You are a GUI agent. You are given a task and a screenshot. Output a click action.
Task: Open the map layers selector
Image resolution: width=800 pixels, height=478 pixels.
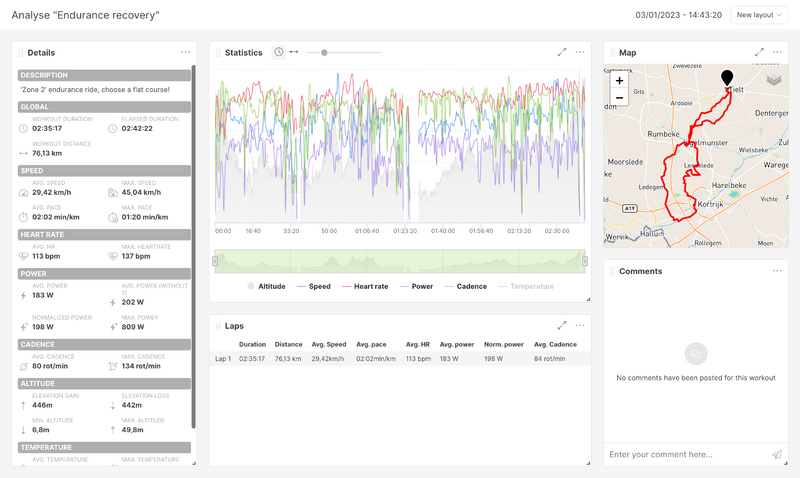pos(774,80)
